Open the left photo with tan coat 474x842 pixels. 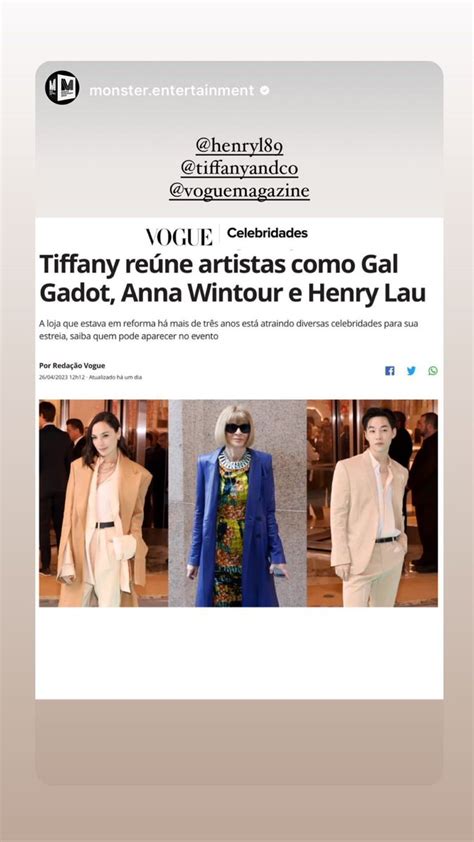tap(104, 503)
